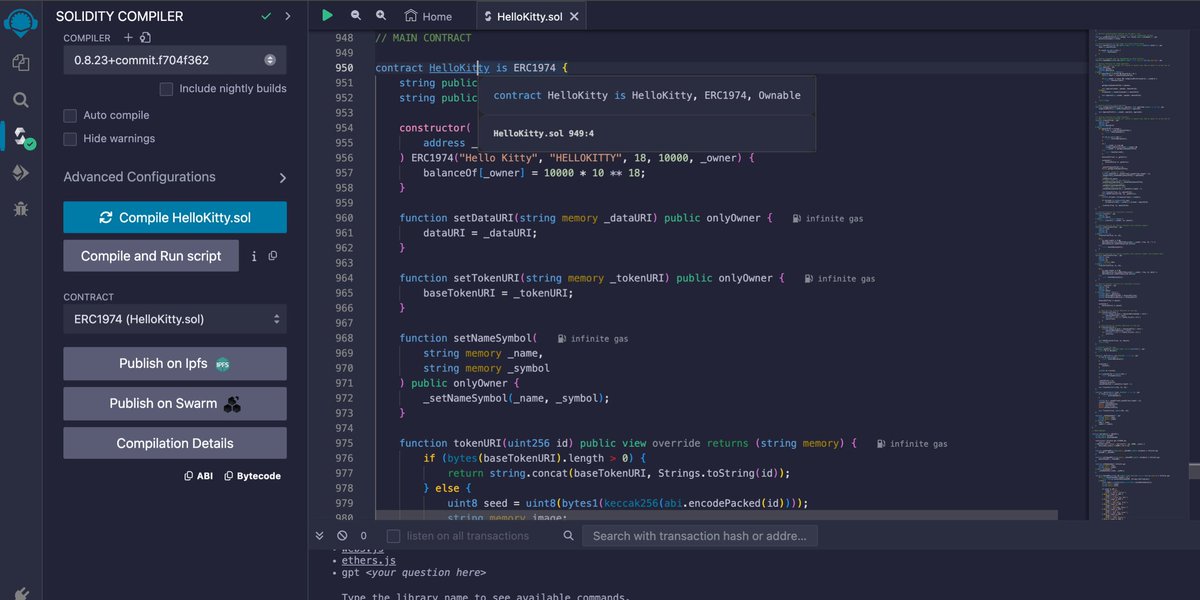Screen dimensions: 1200x600
Task: Click gas icon next to tokenURI function
Action: pos(881,443)
